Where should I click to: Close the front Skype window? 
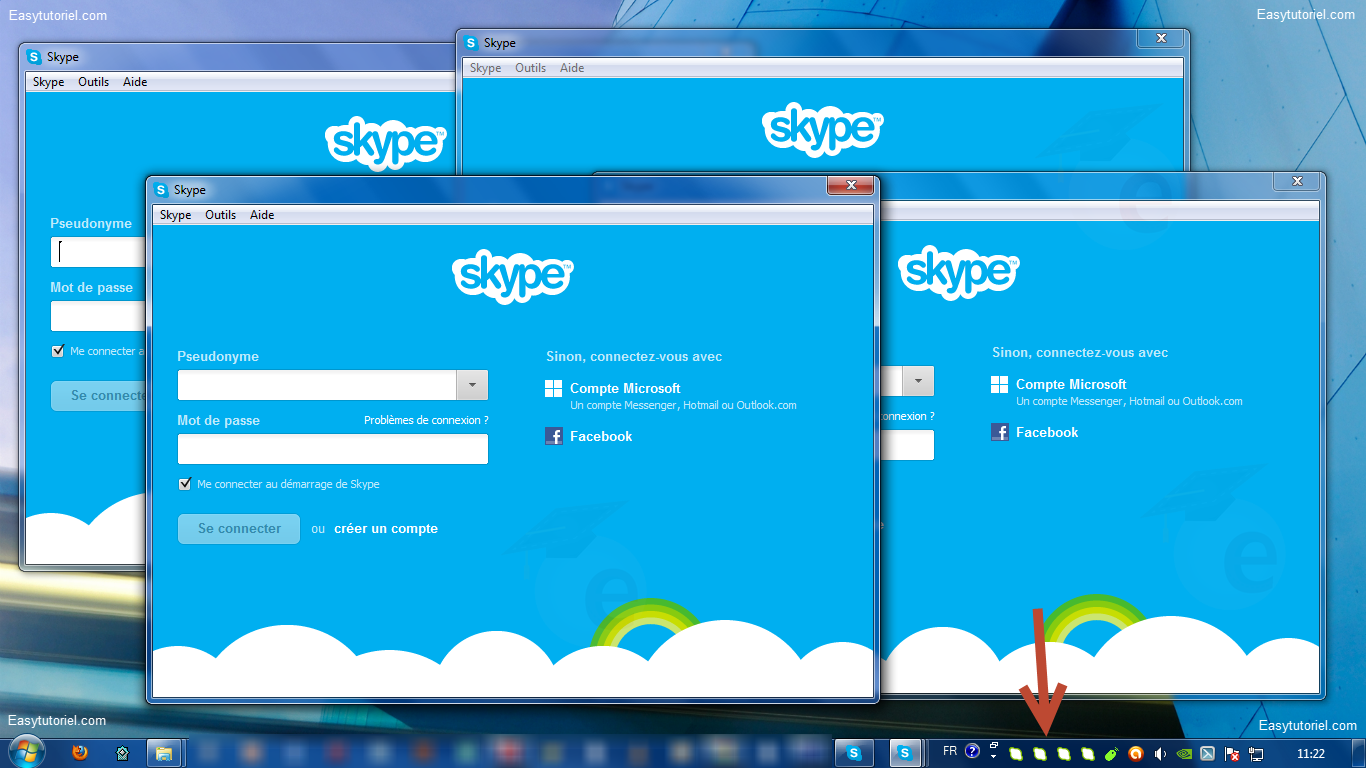point(852,185)
